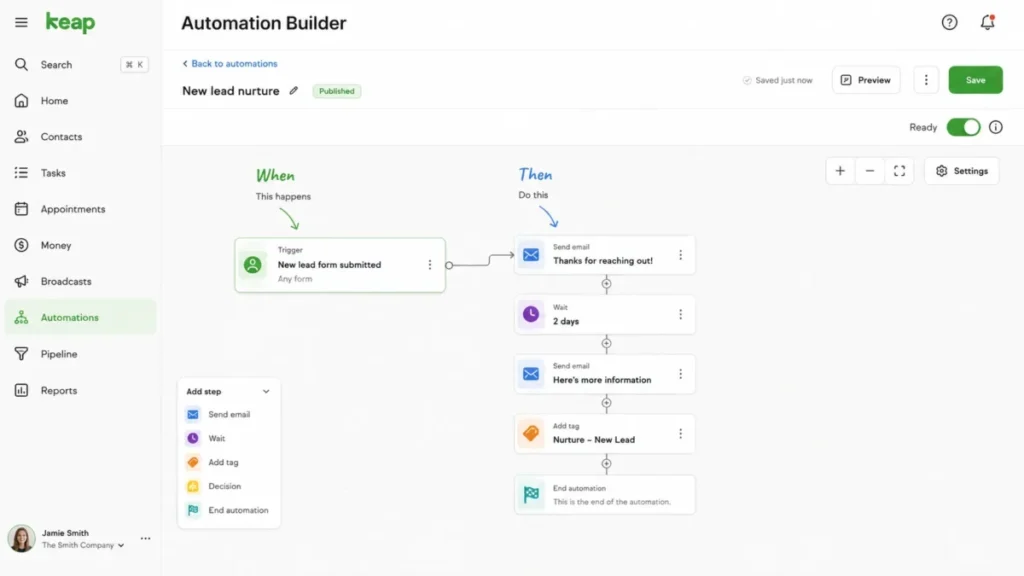Add a Decision step from panel
This screenshot has height=576, width=1024.
click(x=229, y=487)
